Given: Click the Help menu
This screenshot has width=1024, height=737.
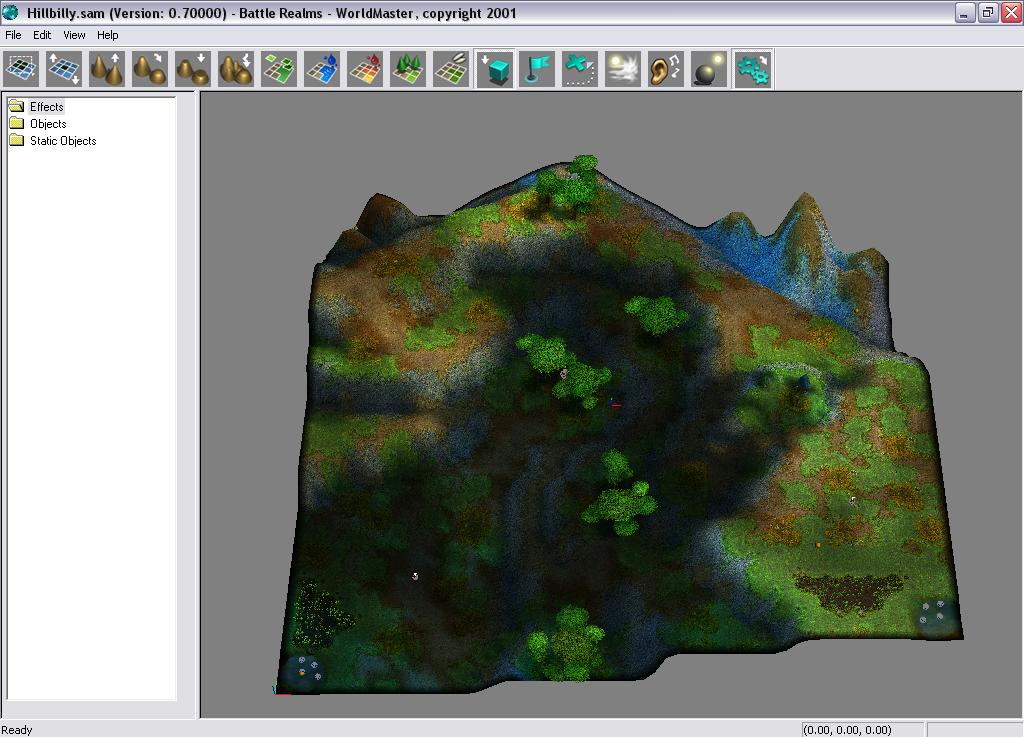Looking at the screenshot, I should pyautogui.click(x=107, y=35).
